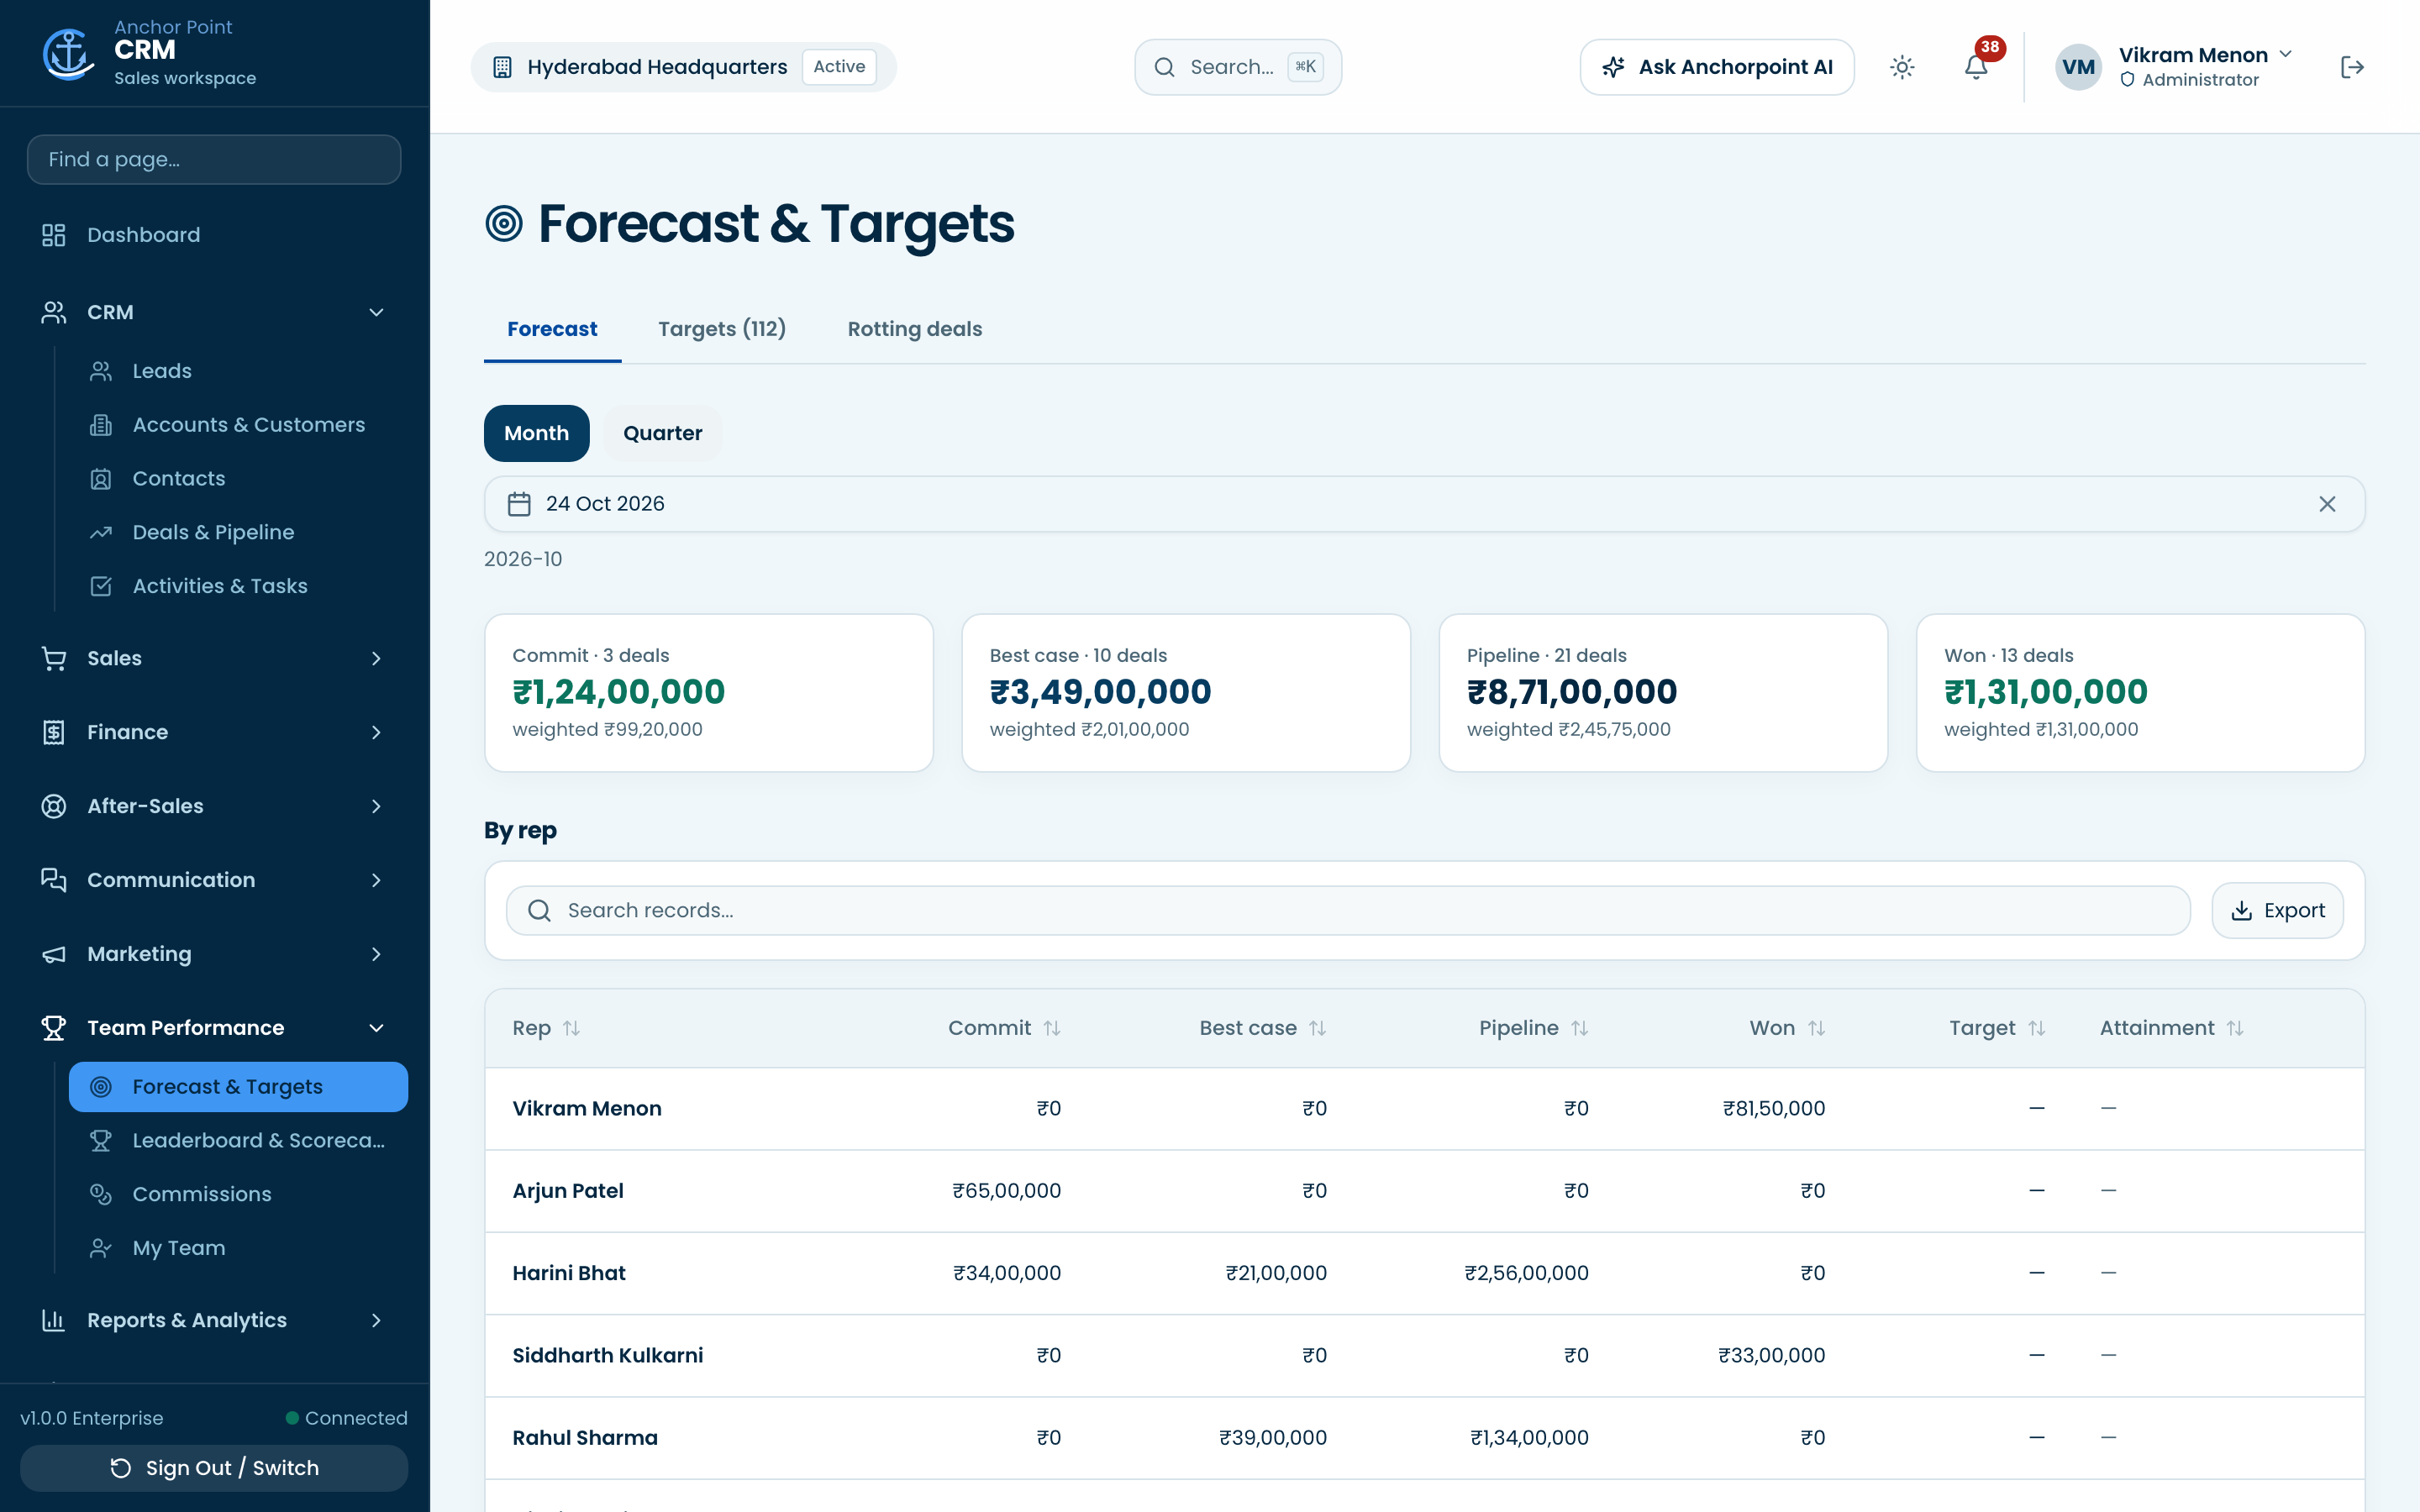The height and width of the screenshot is (1512, 2420).
Task: Open Activities & Tasks
Action: pyautogui.click(x=238, y=586)
